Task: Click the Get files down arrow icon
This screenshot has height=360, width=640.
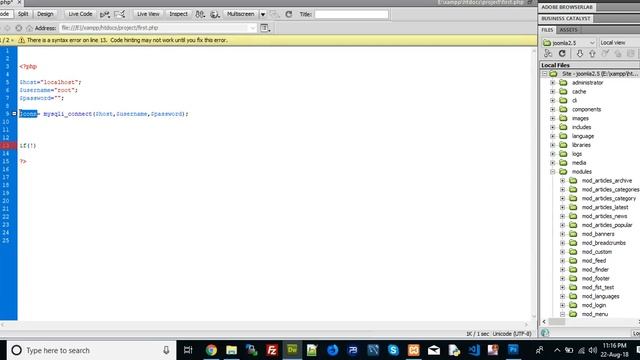Action: click(580, 53)
